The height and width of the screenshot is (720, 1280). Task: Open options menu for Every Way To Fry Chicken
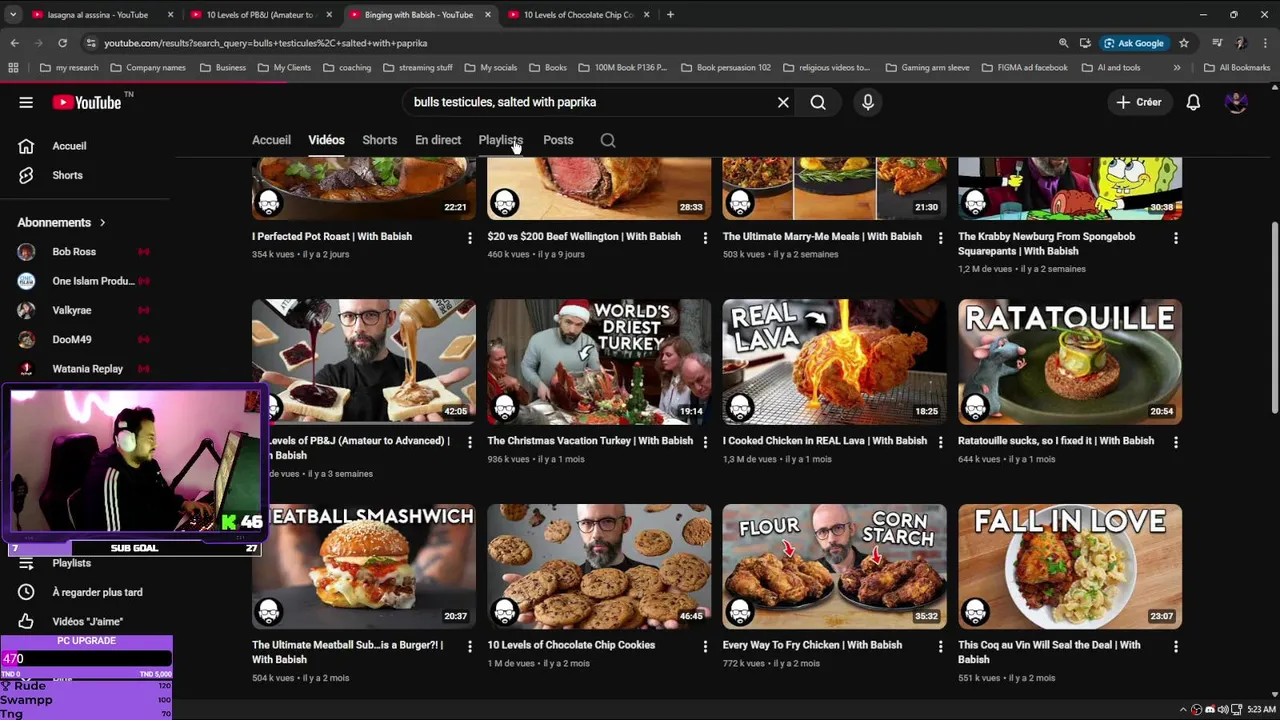[940, 647]
